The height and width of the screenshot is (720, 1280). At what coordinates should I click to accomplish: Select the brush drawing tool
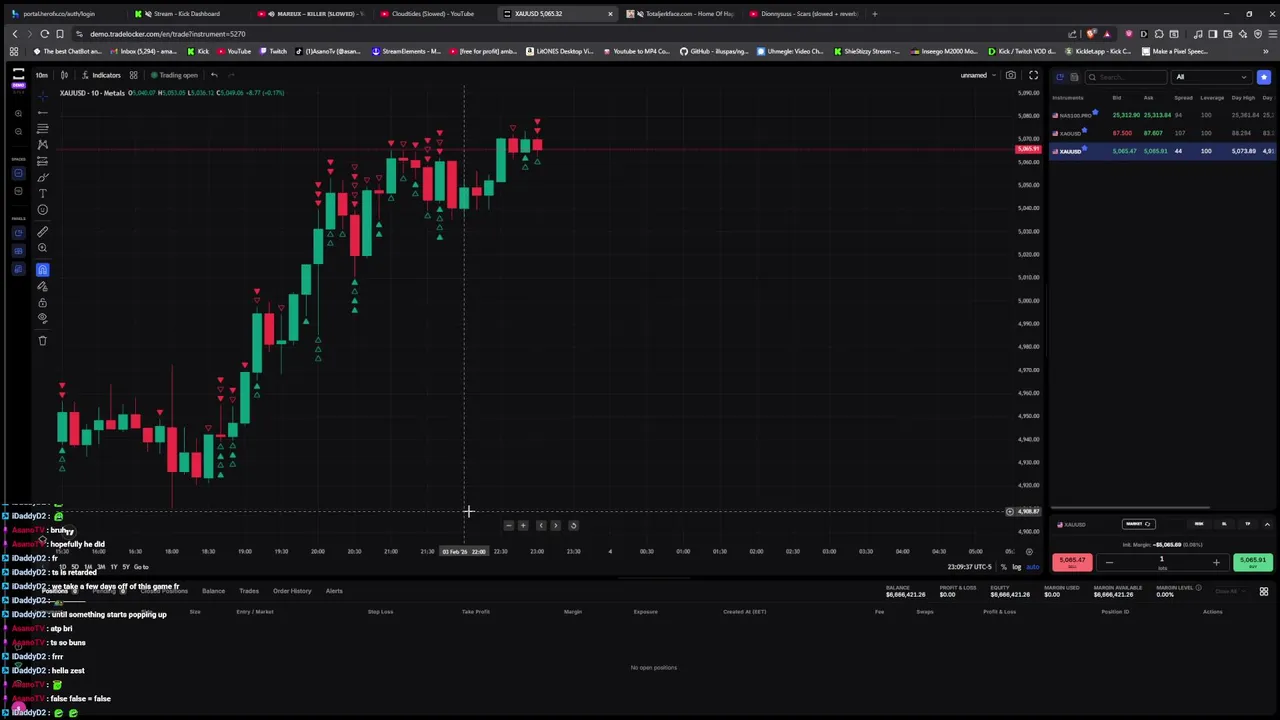coord(42,177)
